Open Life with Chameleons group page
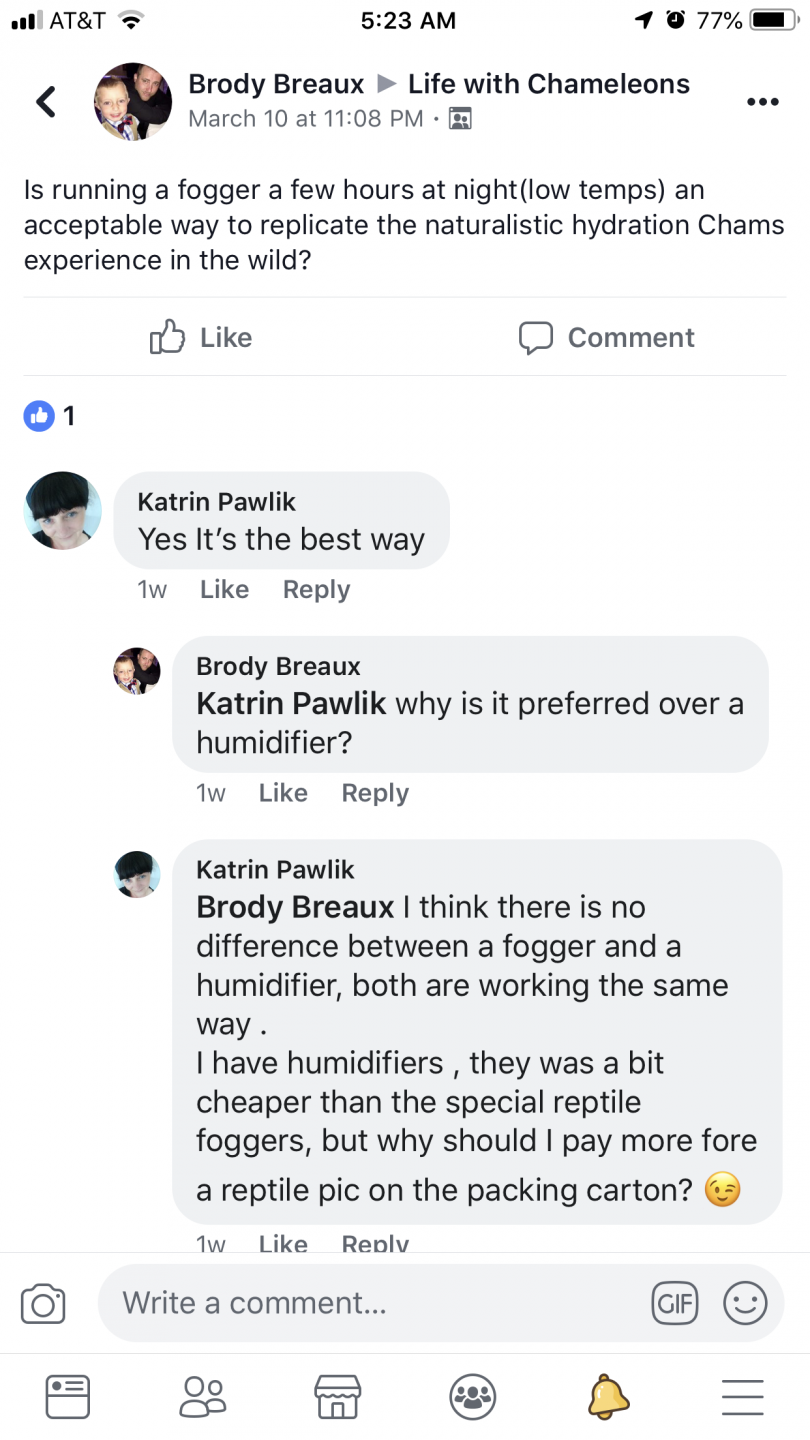 pos(548,84)
